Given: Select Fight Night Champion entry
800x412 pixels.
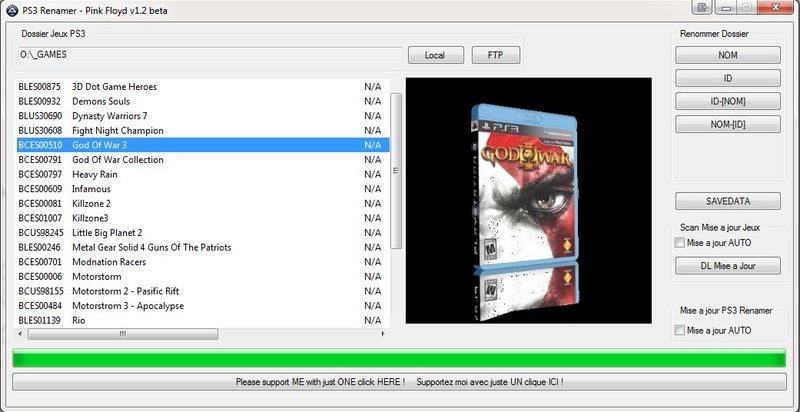Looking at the screenshot, I should [x=203, y=131].
